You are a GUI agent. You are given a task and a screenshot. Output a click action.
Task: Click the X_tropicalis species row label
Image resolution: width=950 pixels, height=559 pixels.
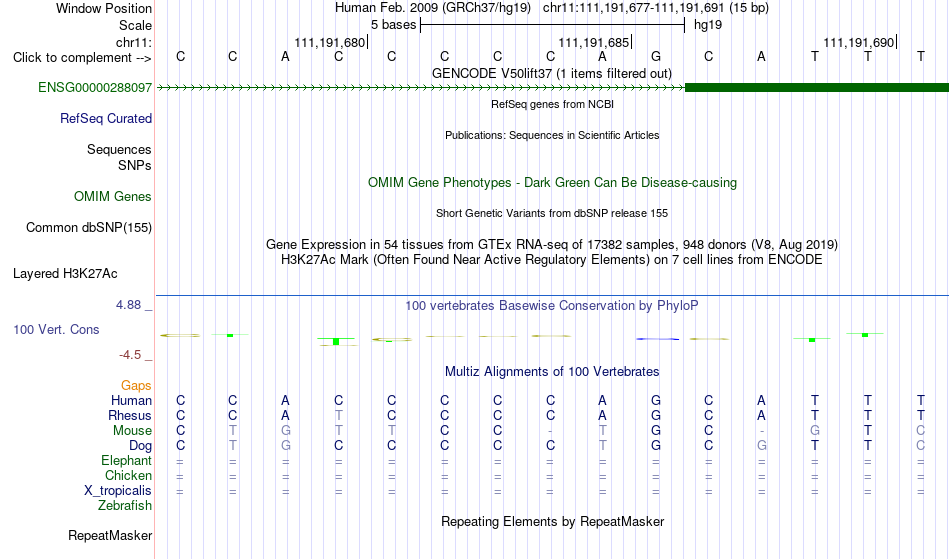(118, 491)
